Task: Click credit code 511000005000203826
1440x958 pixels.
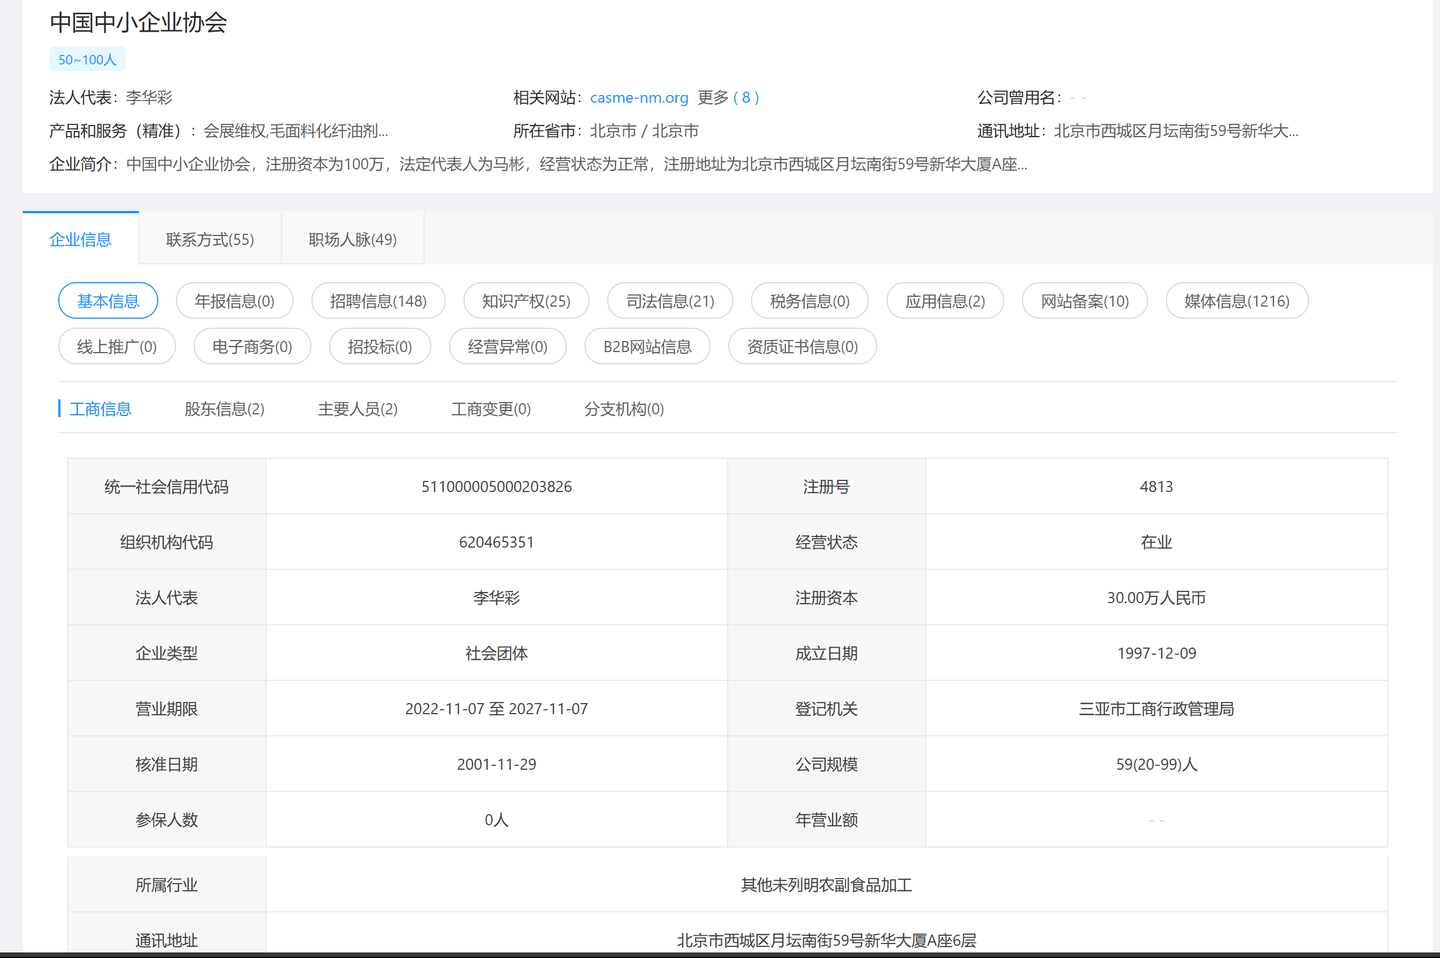Action: point(497,487)
